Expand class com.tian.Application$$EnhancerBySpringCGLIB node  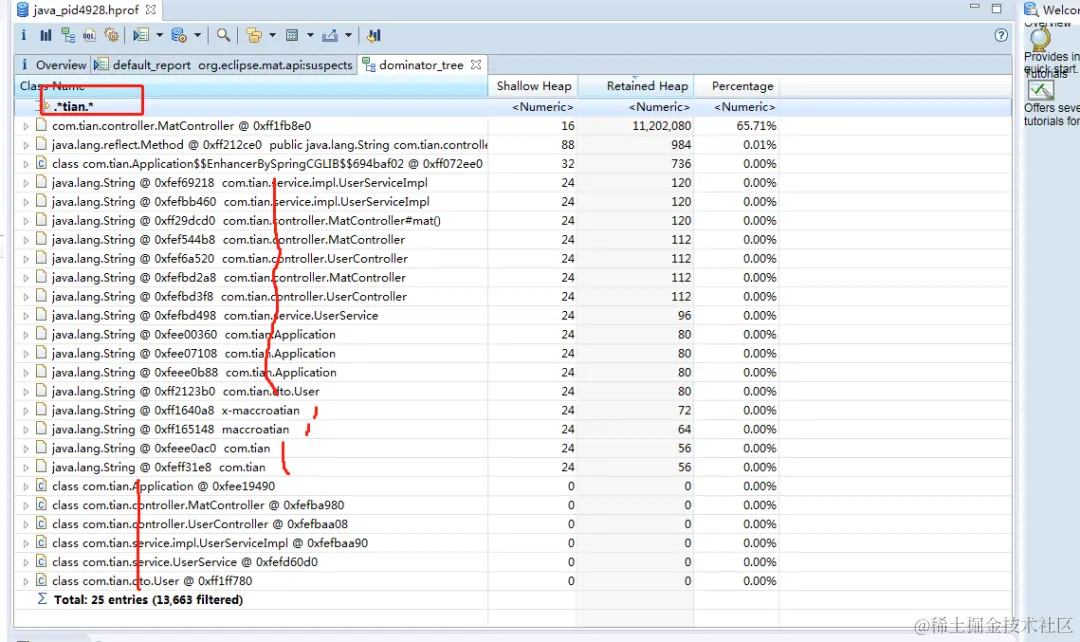point(26,164)
